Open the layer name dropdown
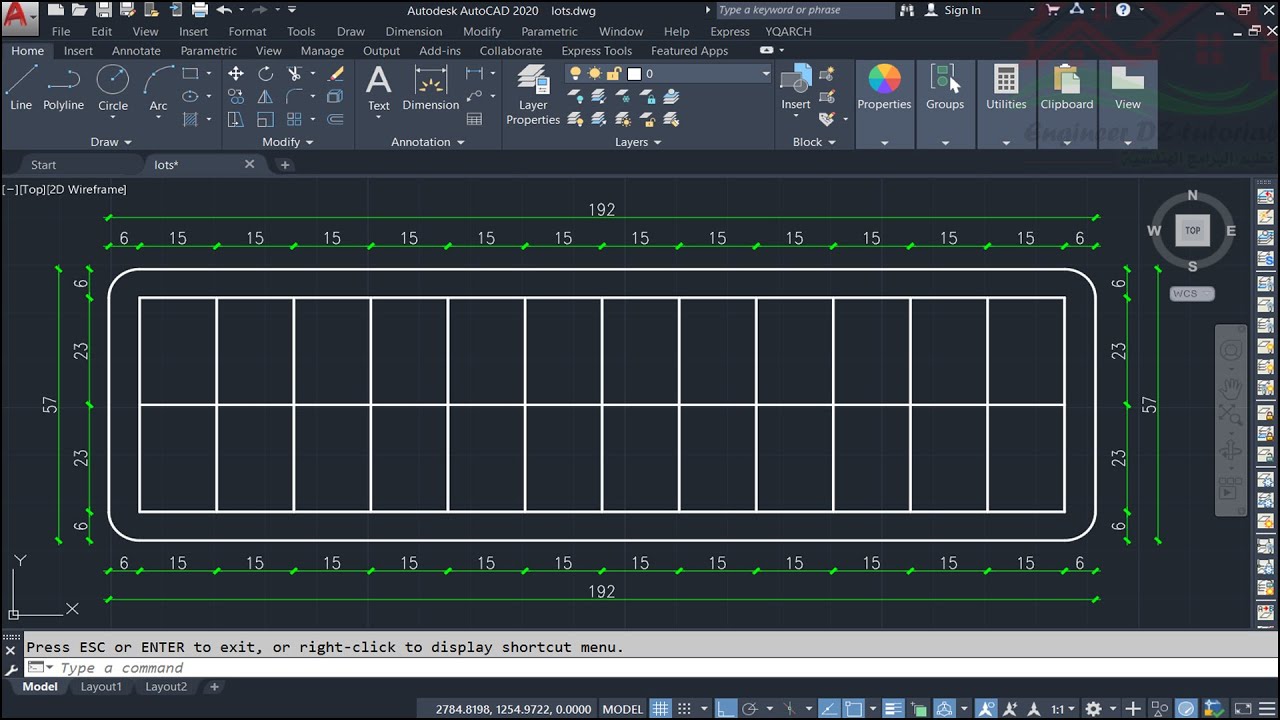1280x720 pixels. click(766, 74)
